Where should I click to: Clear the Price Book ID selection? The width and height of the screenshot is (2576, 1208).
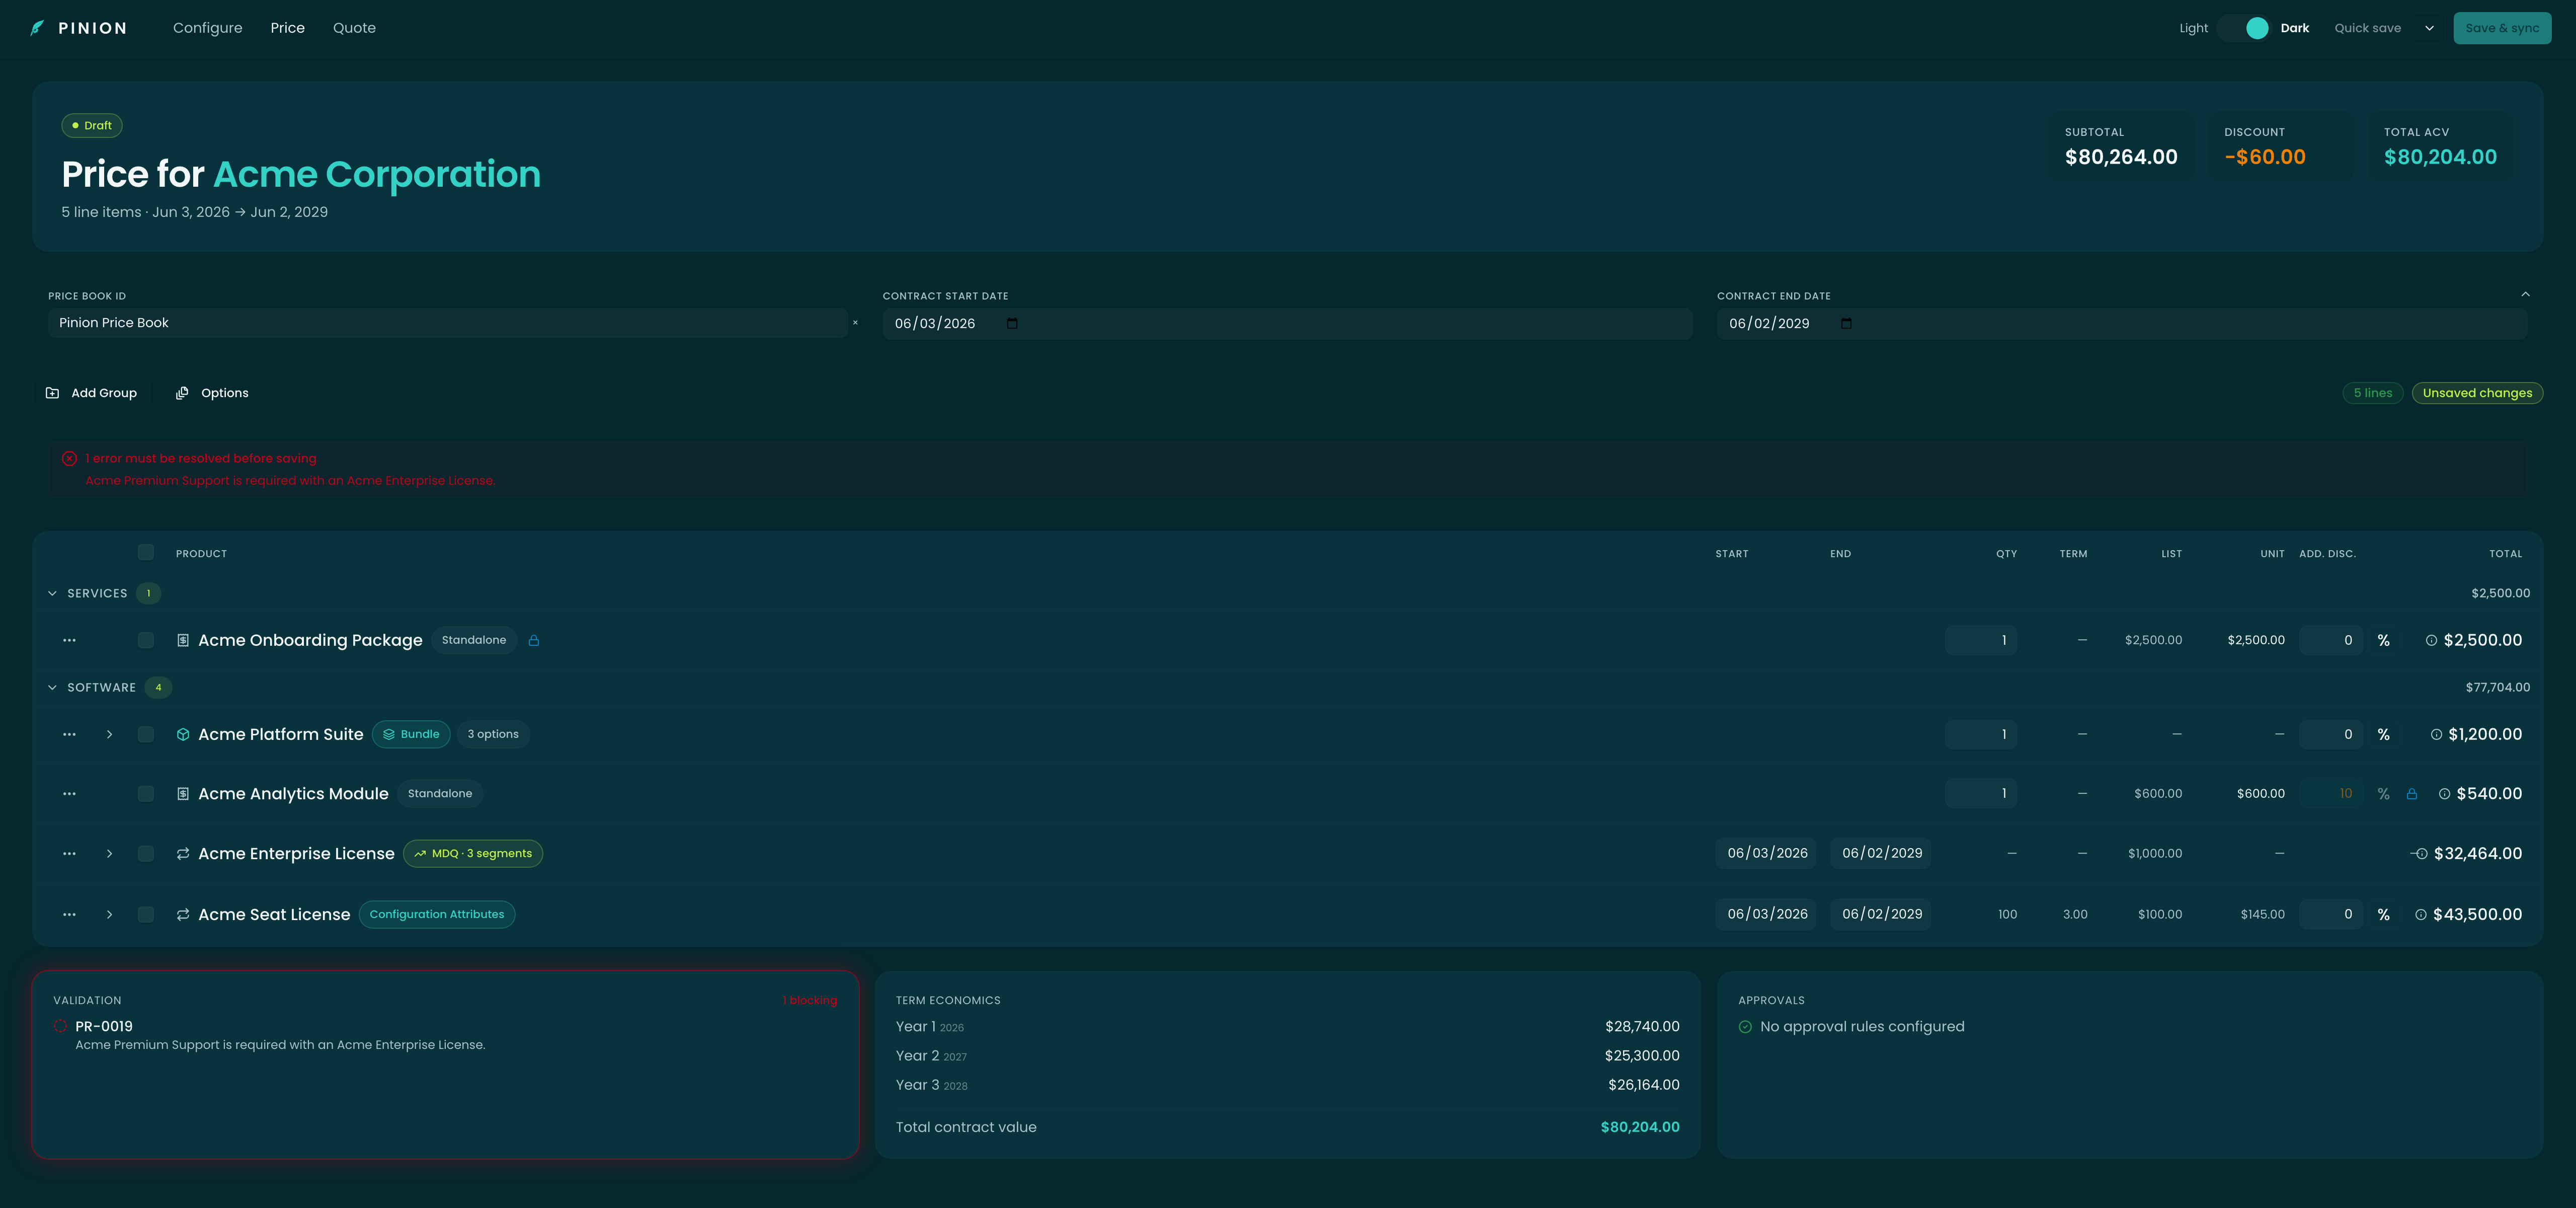855,323
